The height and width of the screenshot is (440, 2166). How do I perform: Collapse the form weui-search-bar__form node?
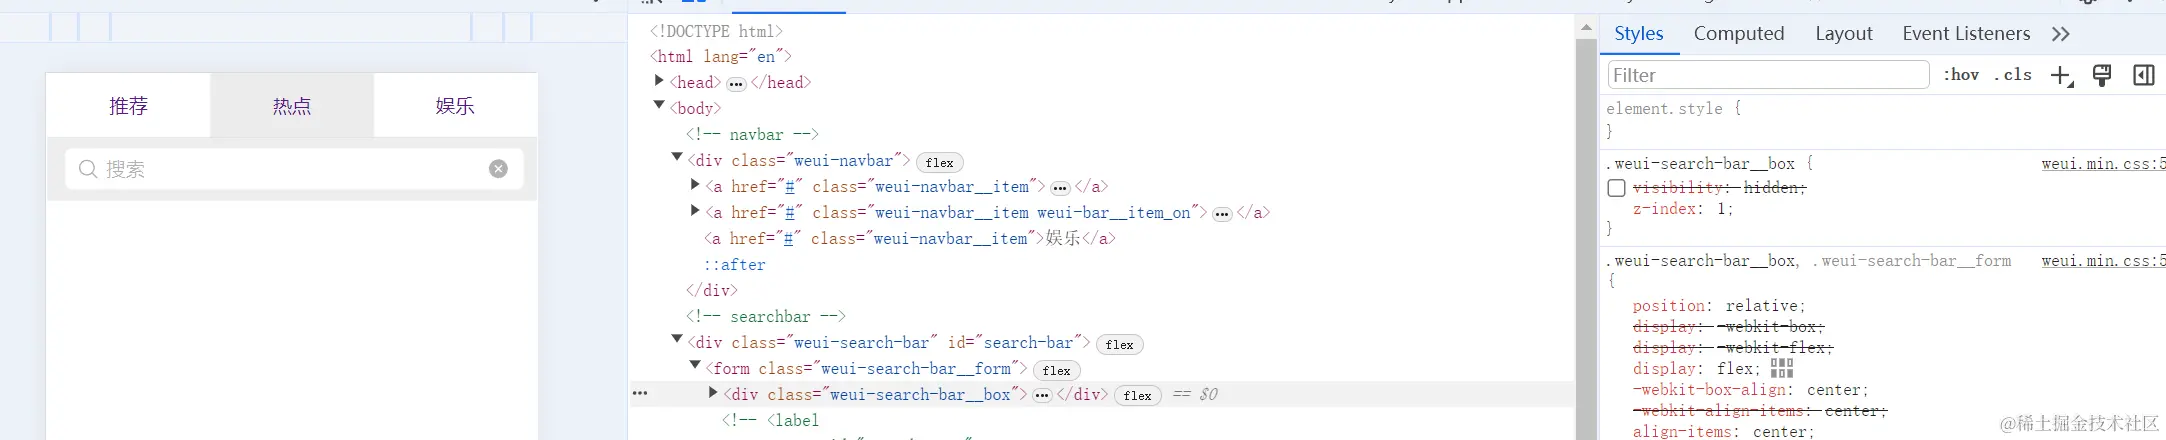point(695,367)
